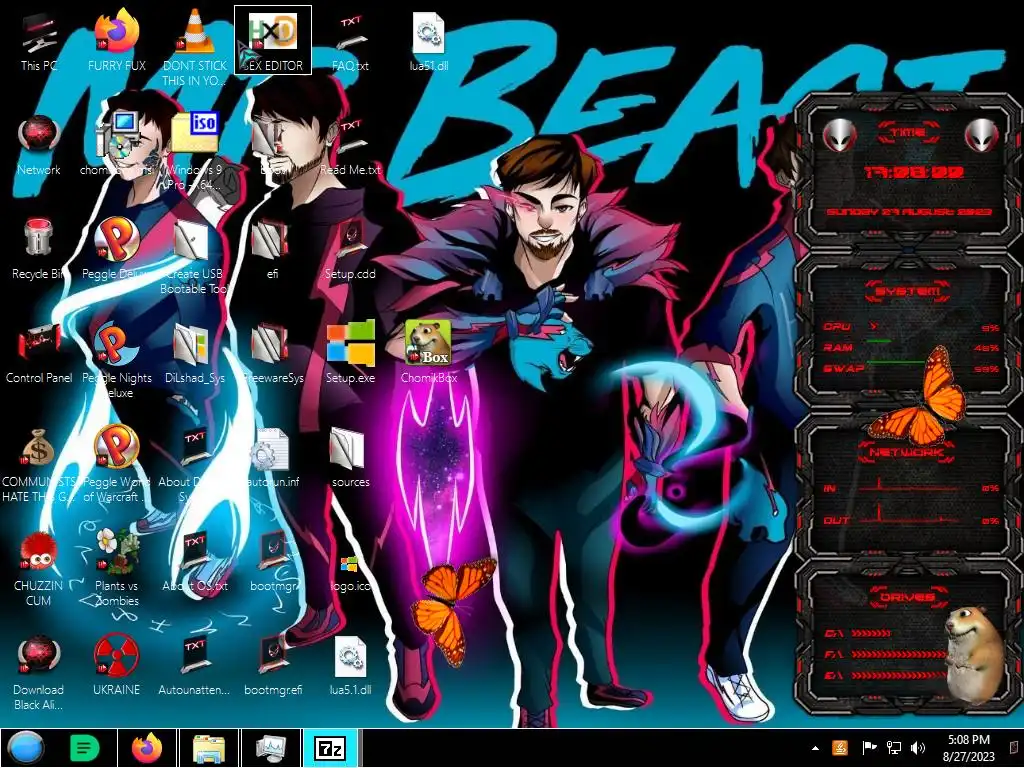Open the Recycle Bin
Viewport: 1024px width, 768px height.
tap(39, 249)
